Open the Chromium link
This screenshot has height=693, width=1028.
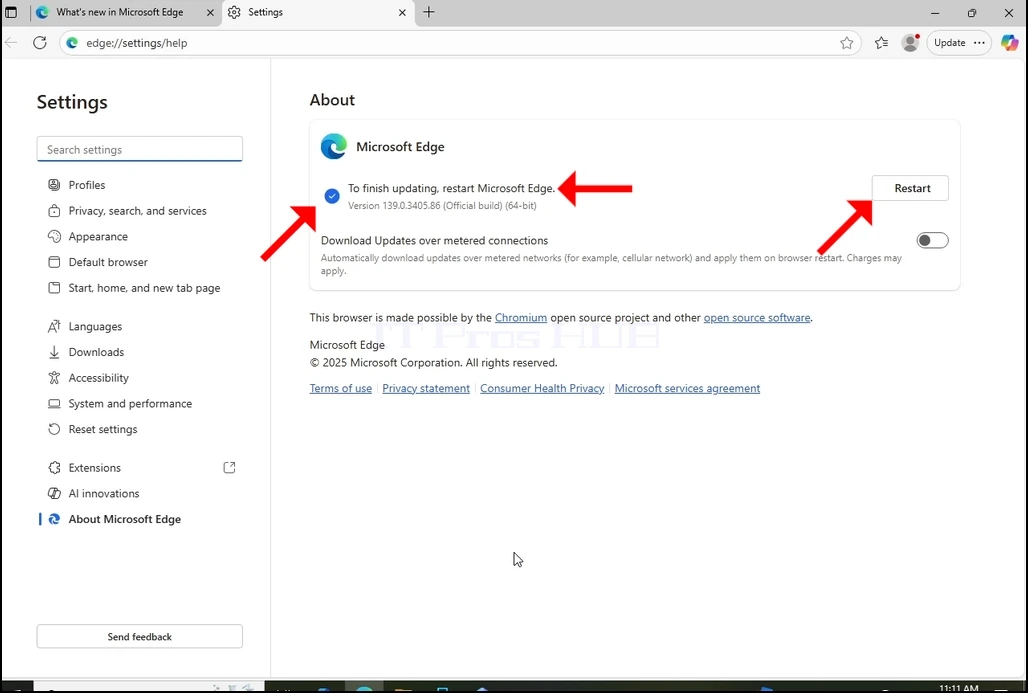pyautogui.click(x=521, y=317)
